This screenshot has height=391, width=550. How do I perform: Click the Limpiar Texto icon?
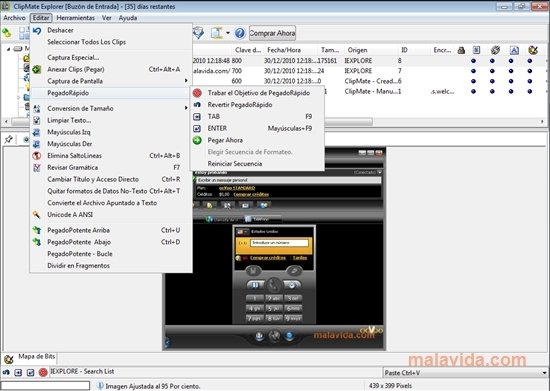tap(37, 120)
